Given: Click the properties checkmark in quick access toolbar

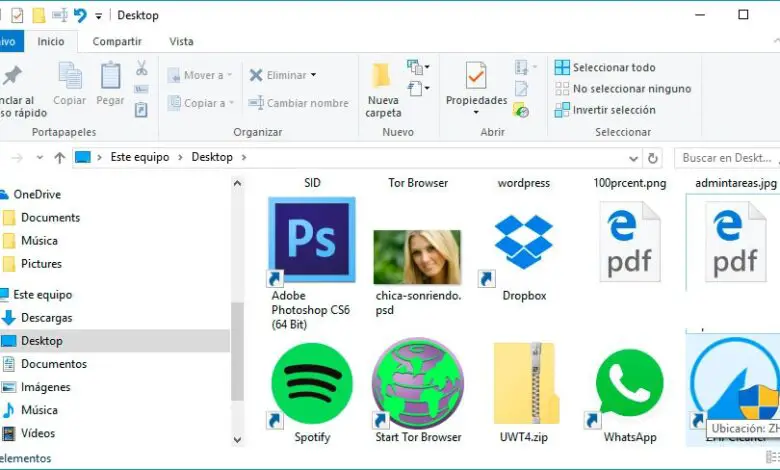Looking at the screenshot, I should (x=17, y=15).
